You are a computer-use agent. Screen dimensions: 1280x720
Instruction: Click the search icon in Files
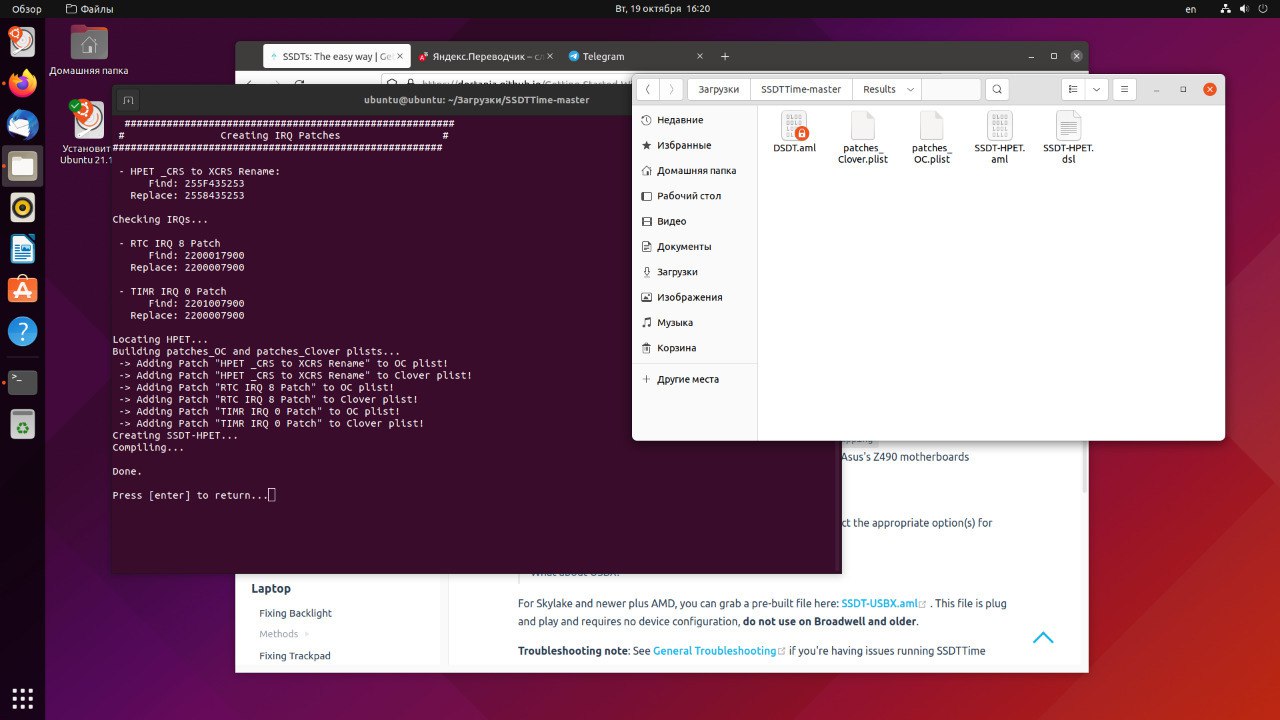[996, 89]
